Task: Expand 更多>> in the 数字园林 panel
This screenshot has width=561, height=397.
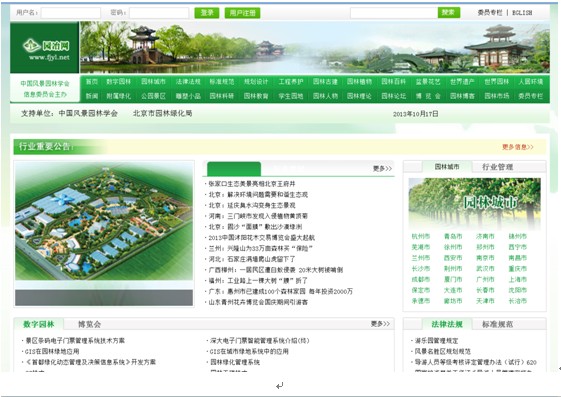Action: click(x=380, y=324)
